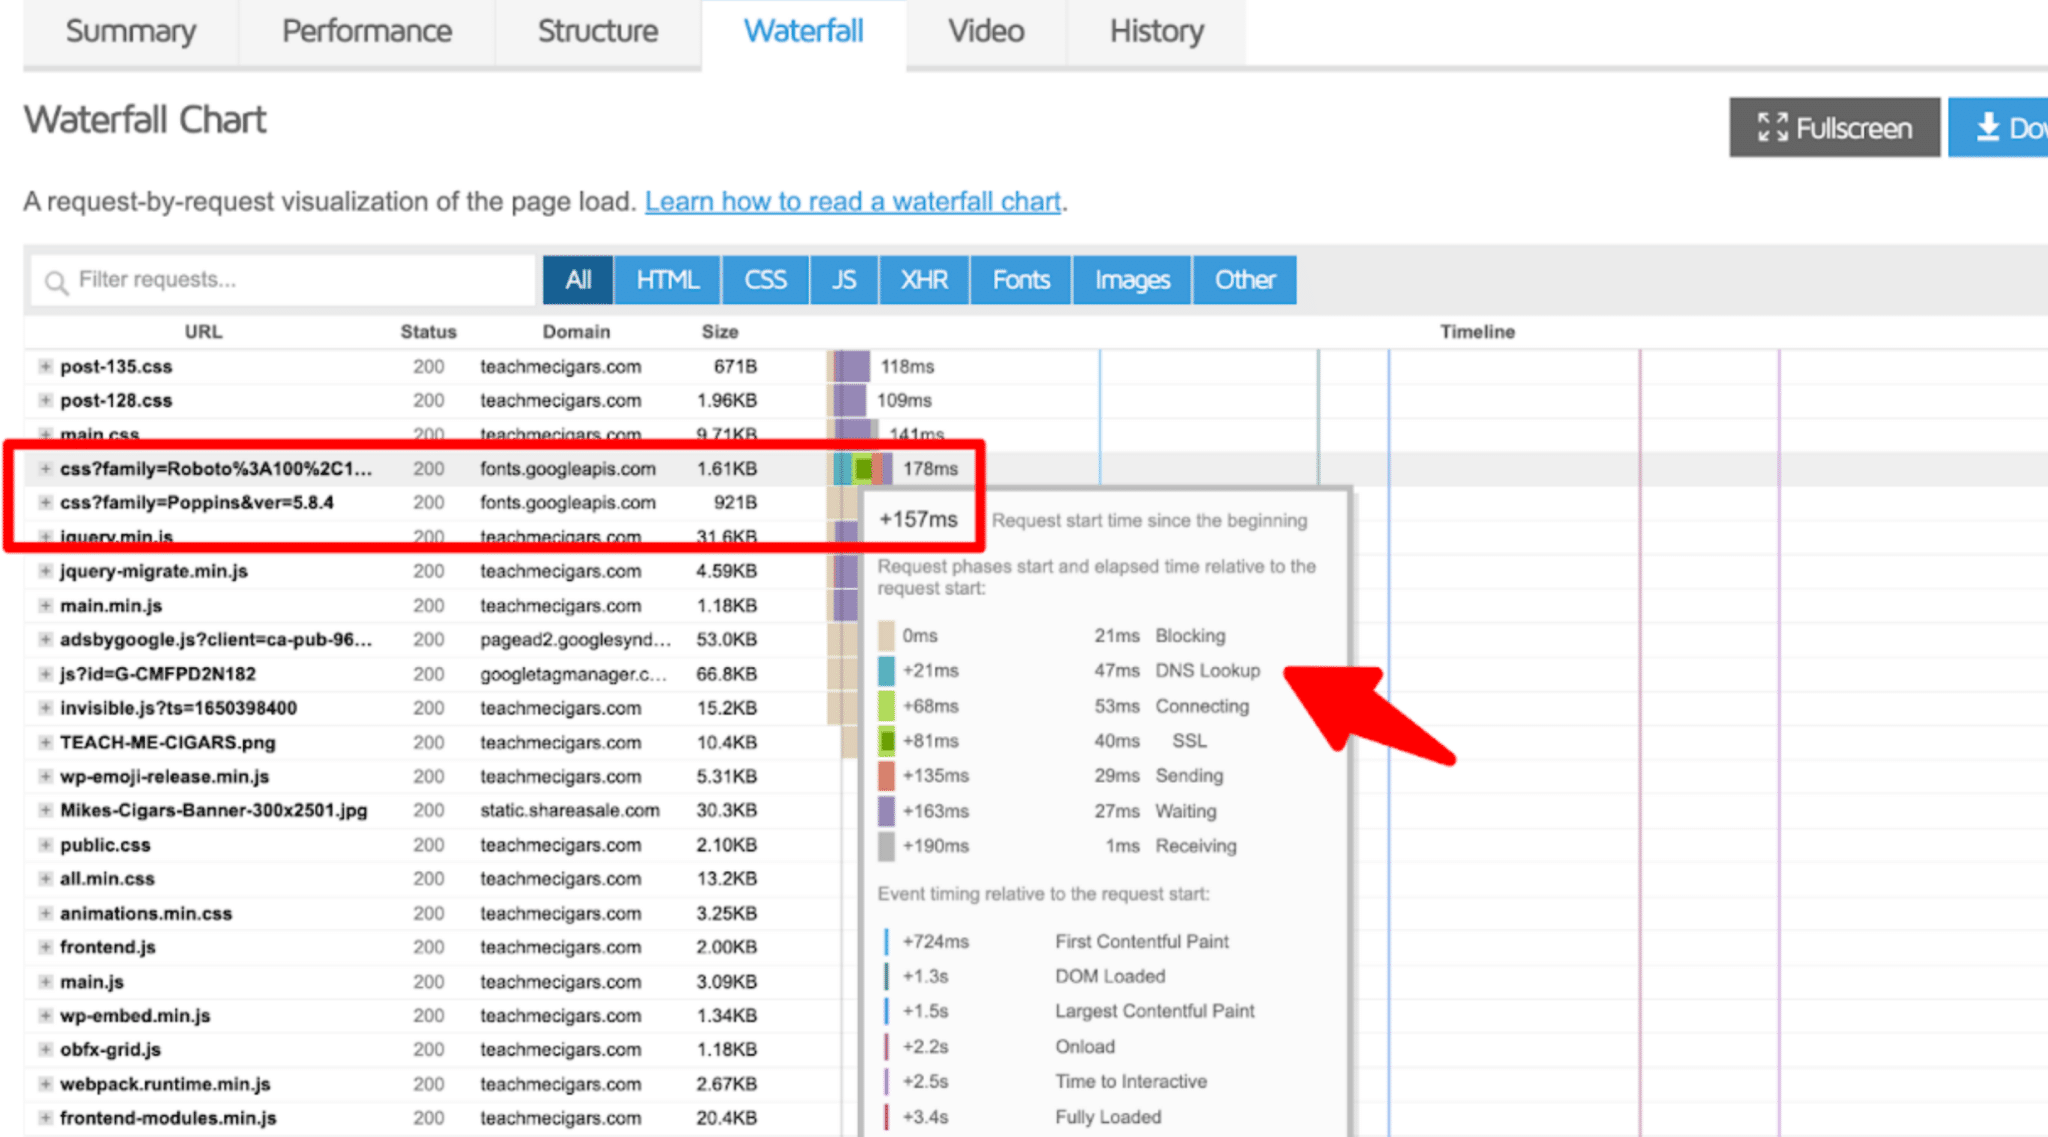Image resolution: width=2048 pixels, height=1137 pixels.
Task: Switch to the Performance tab
Action: [366, 32]
